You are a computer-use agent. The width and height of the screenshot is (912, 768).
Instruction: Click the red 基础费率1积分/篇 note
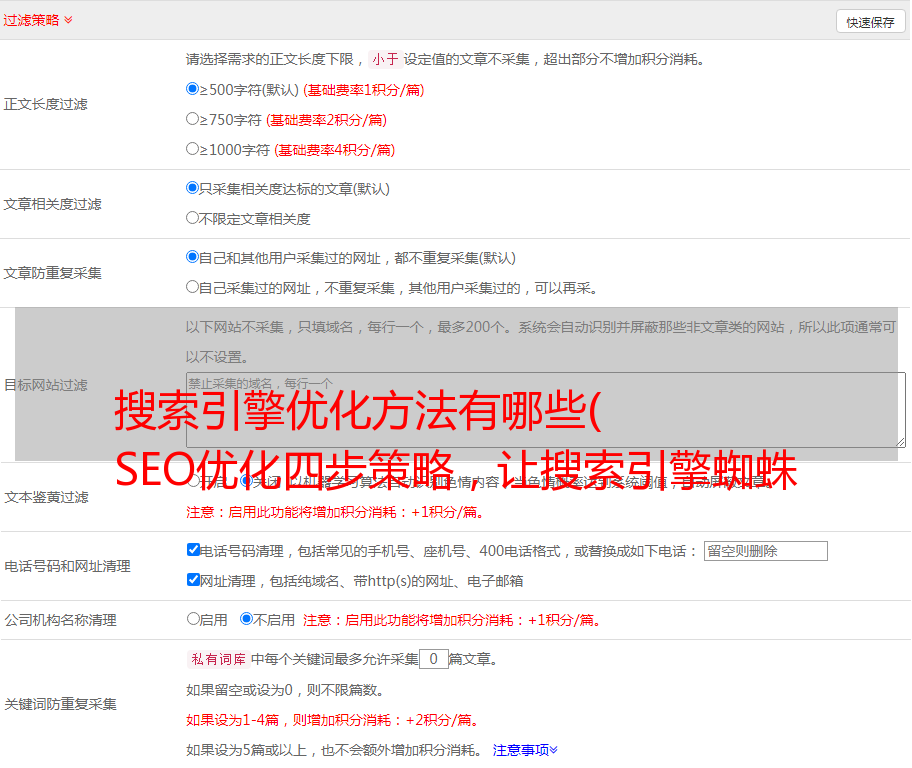click(364, 90)
